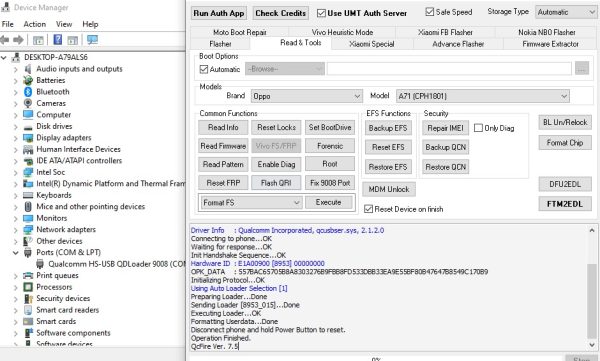Click the Display adapters icon
The image size is (600, 361).
coord(28,138)
